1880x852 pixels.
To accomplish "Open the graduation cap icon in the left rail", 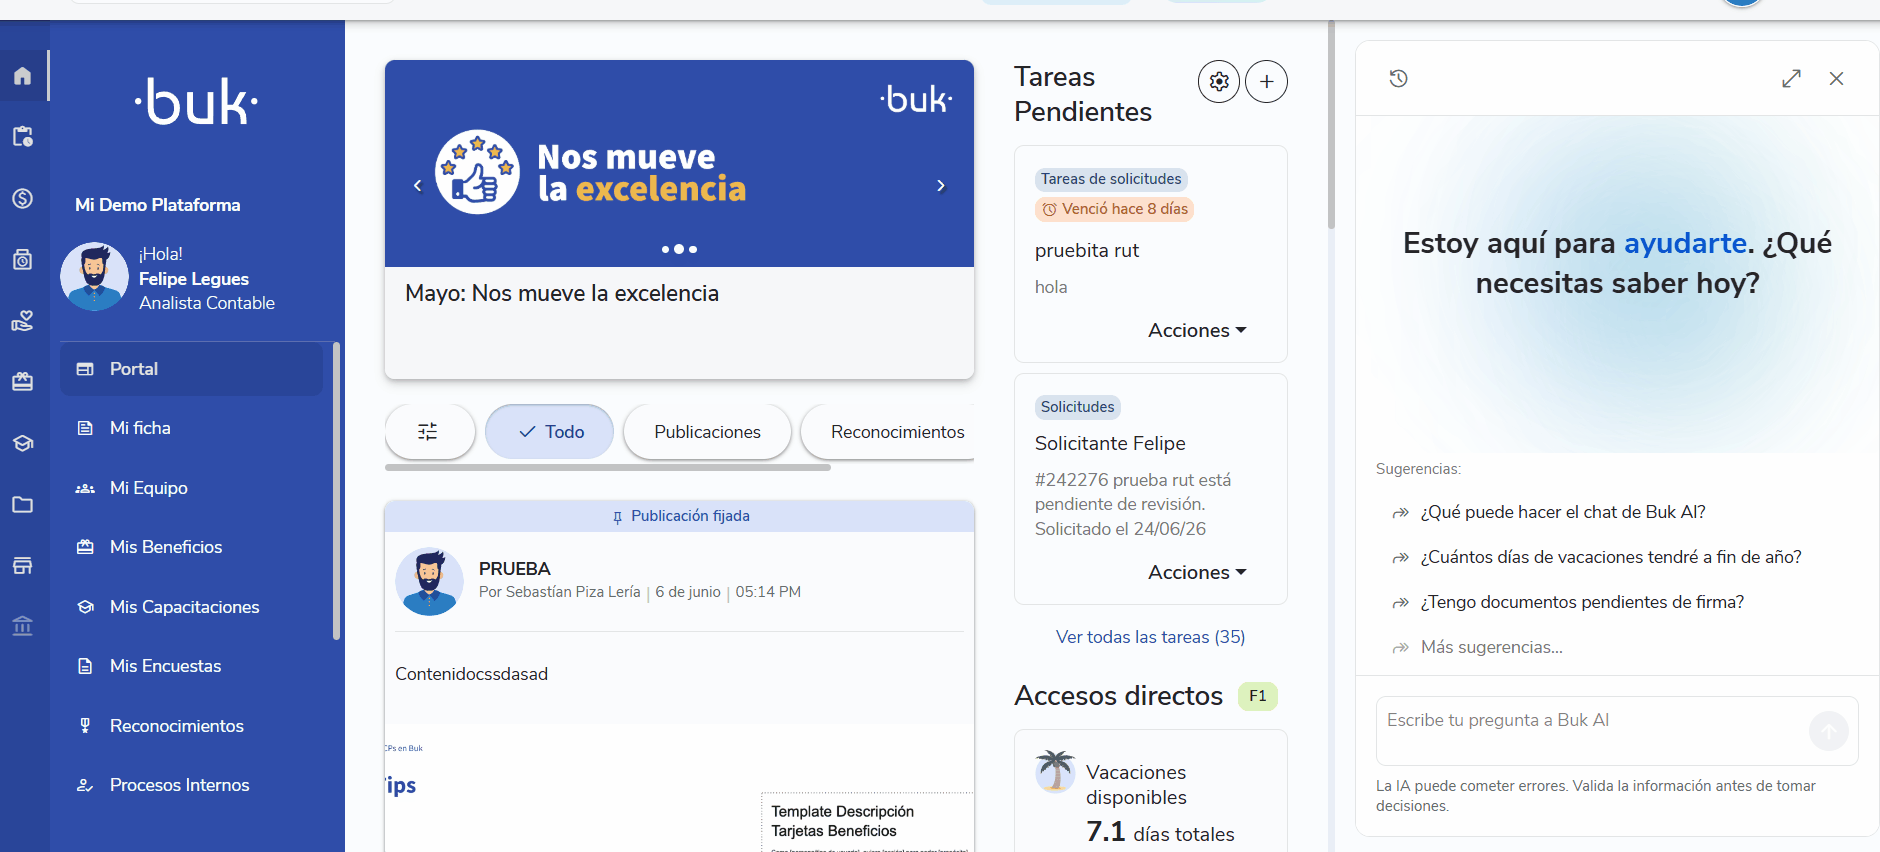I will click(x=22, y=443).
